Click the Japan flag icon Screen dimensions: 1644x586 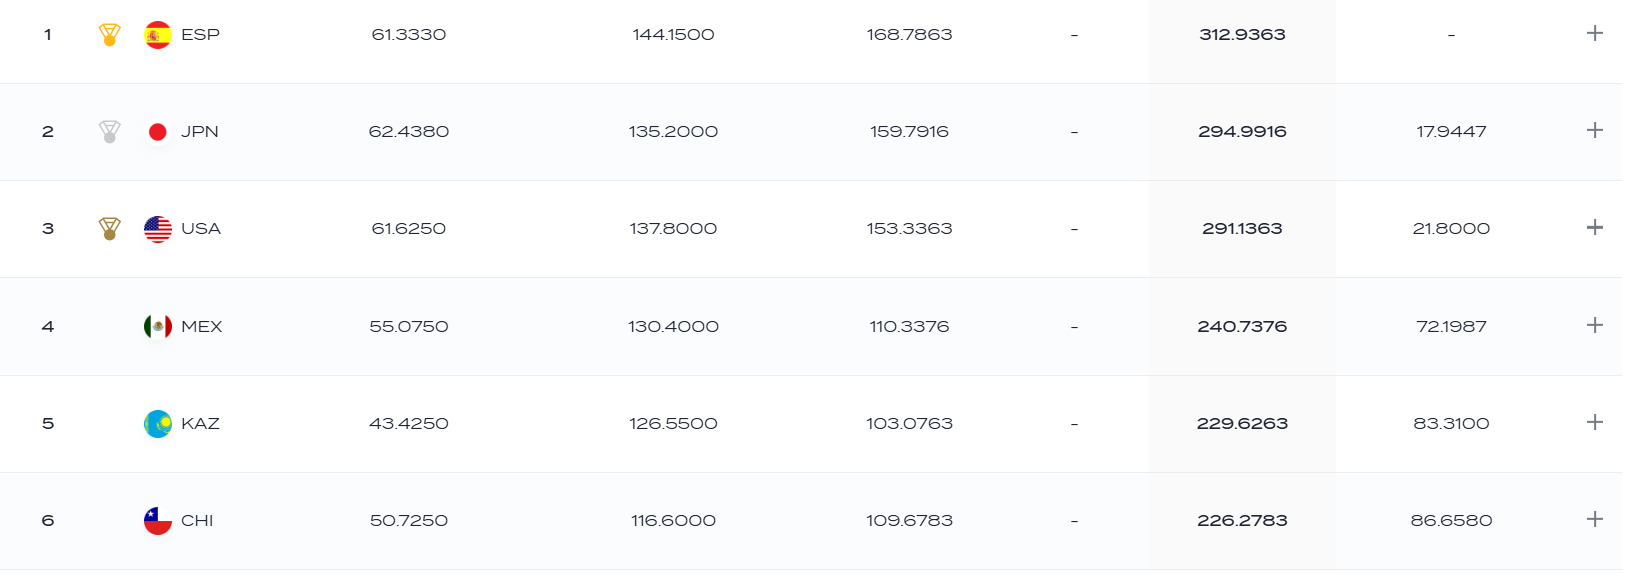point(158,132)
